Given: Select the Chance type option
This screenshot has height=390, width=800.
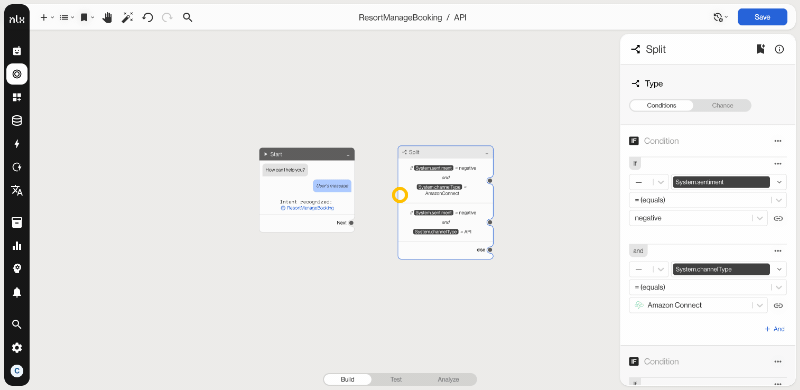Looking at the screenshot, I should click(722, 105).
